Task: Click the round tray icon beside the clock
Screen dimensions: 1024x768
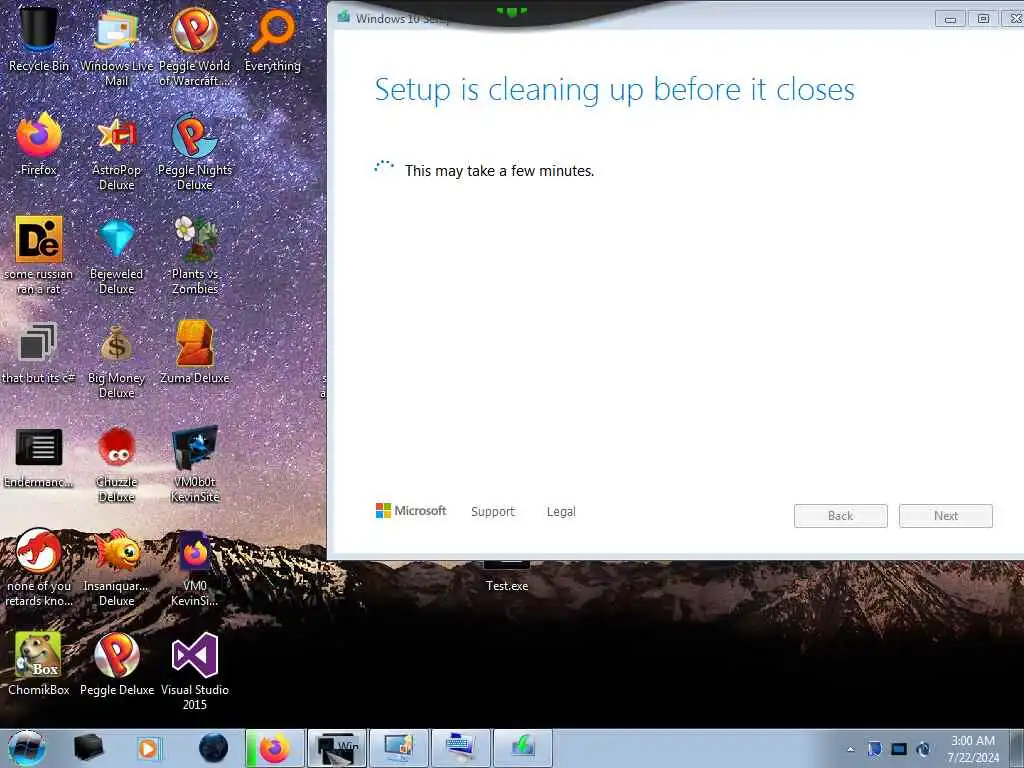Action: click(x=923, y=749)
